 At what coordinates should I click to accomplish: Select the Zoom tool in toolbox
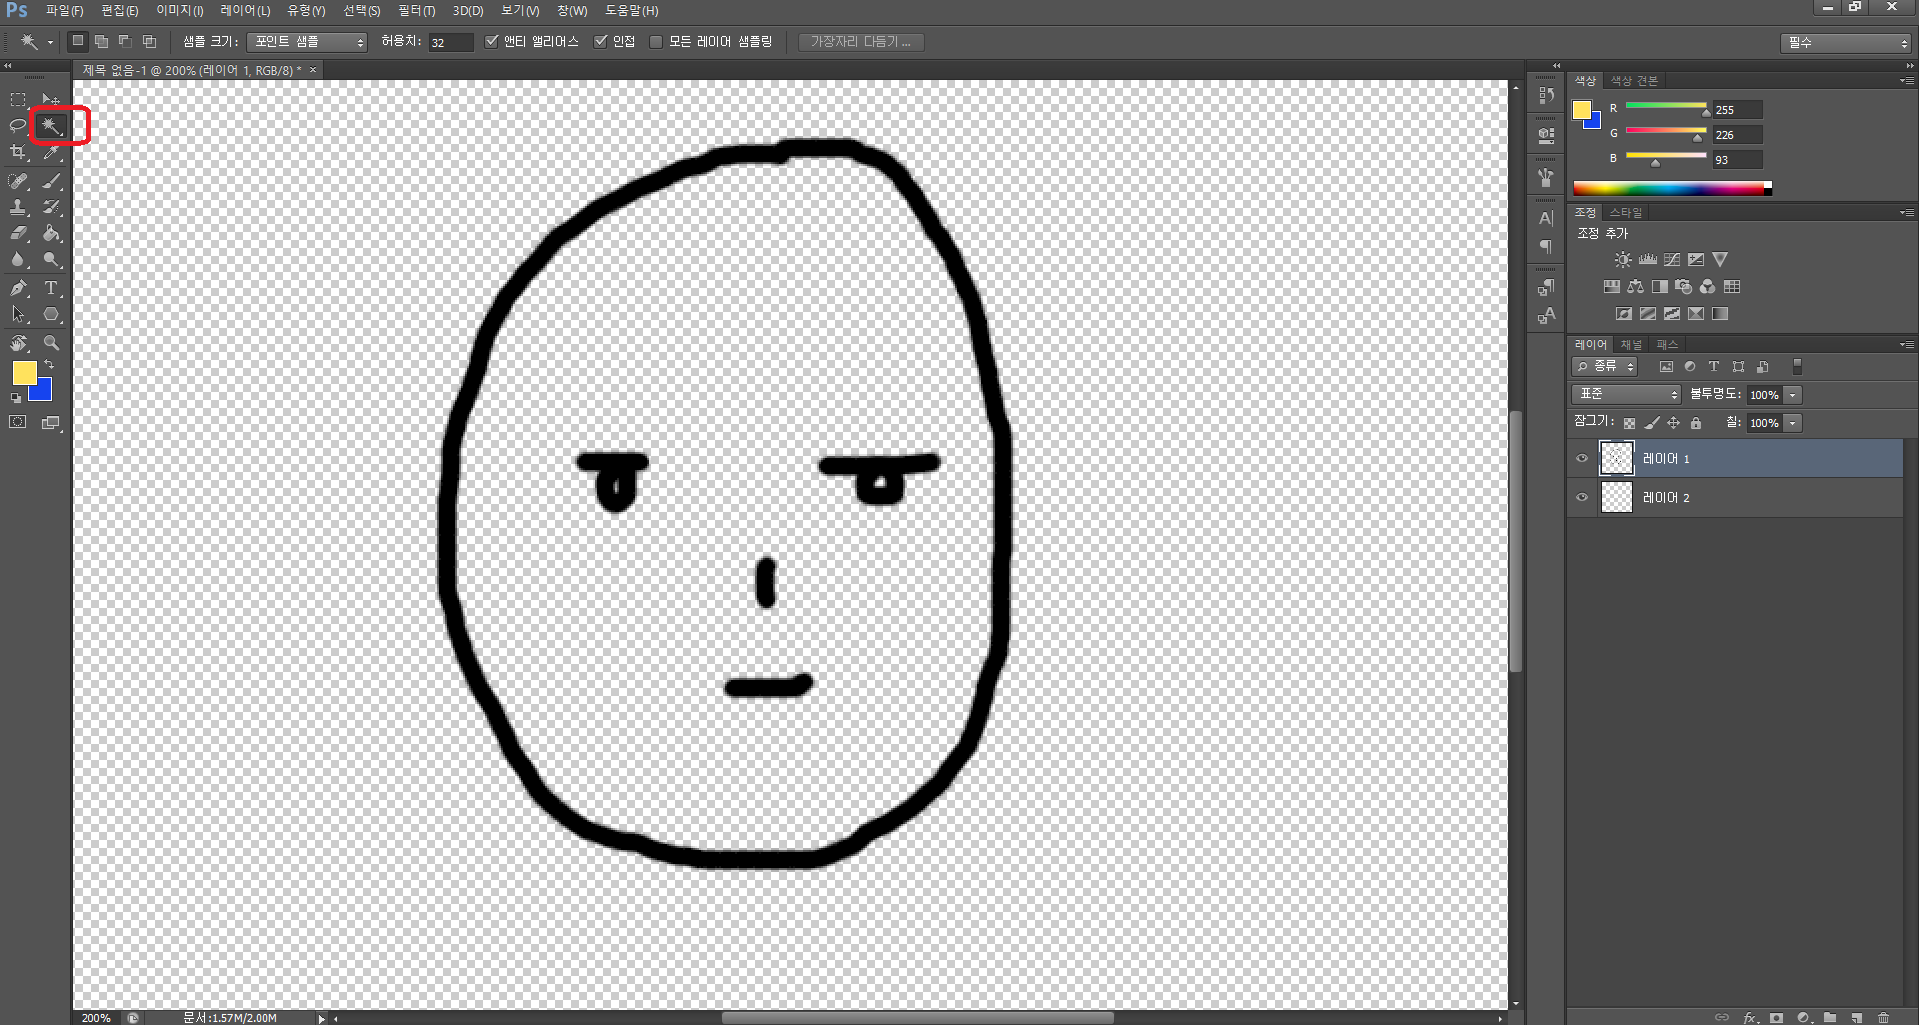point(51,343)
